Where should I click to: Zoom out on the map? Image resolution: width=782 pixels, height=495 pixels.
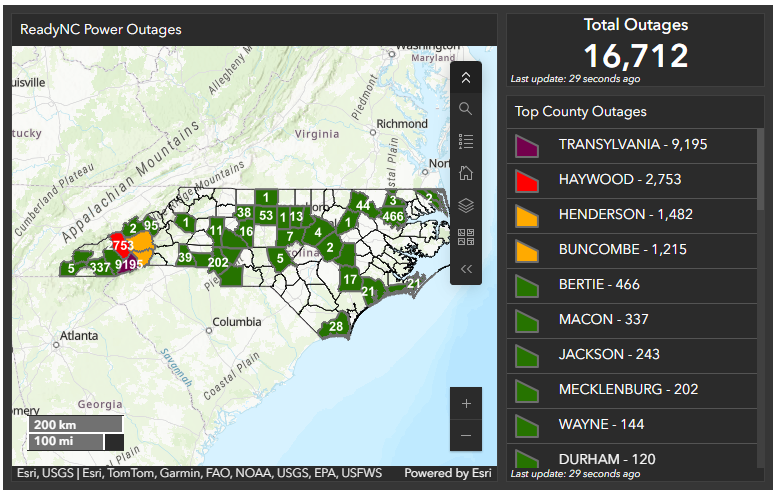[x=466, y=436]
